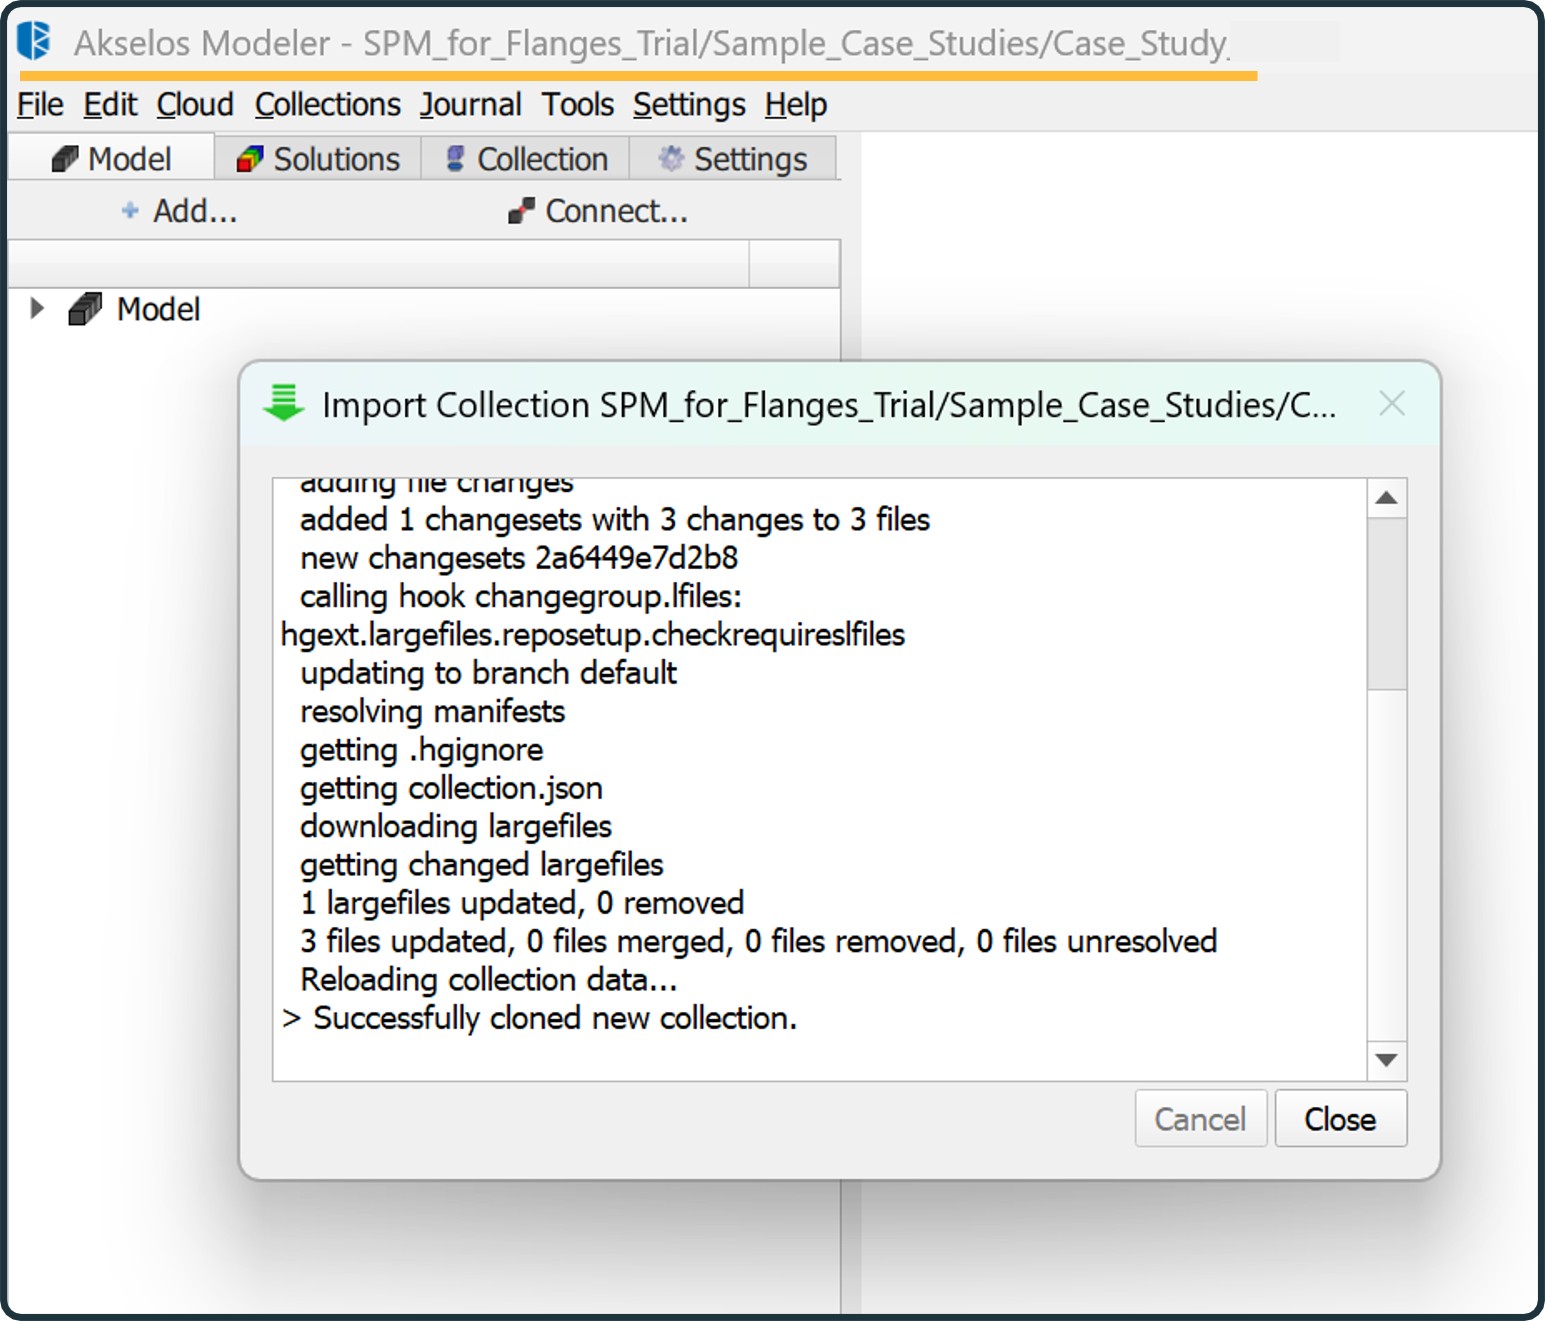Click the blue plus icon beside Add

pyautogui.click(x=130, y=210)
